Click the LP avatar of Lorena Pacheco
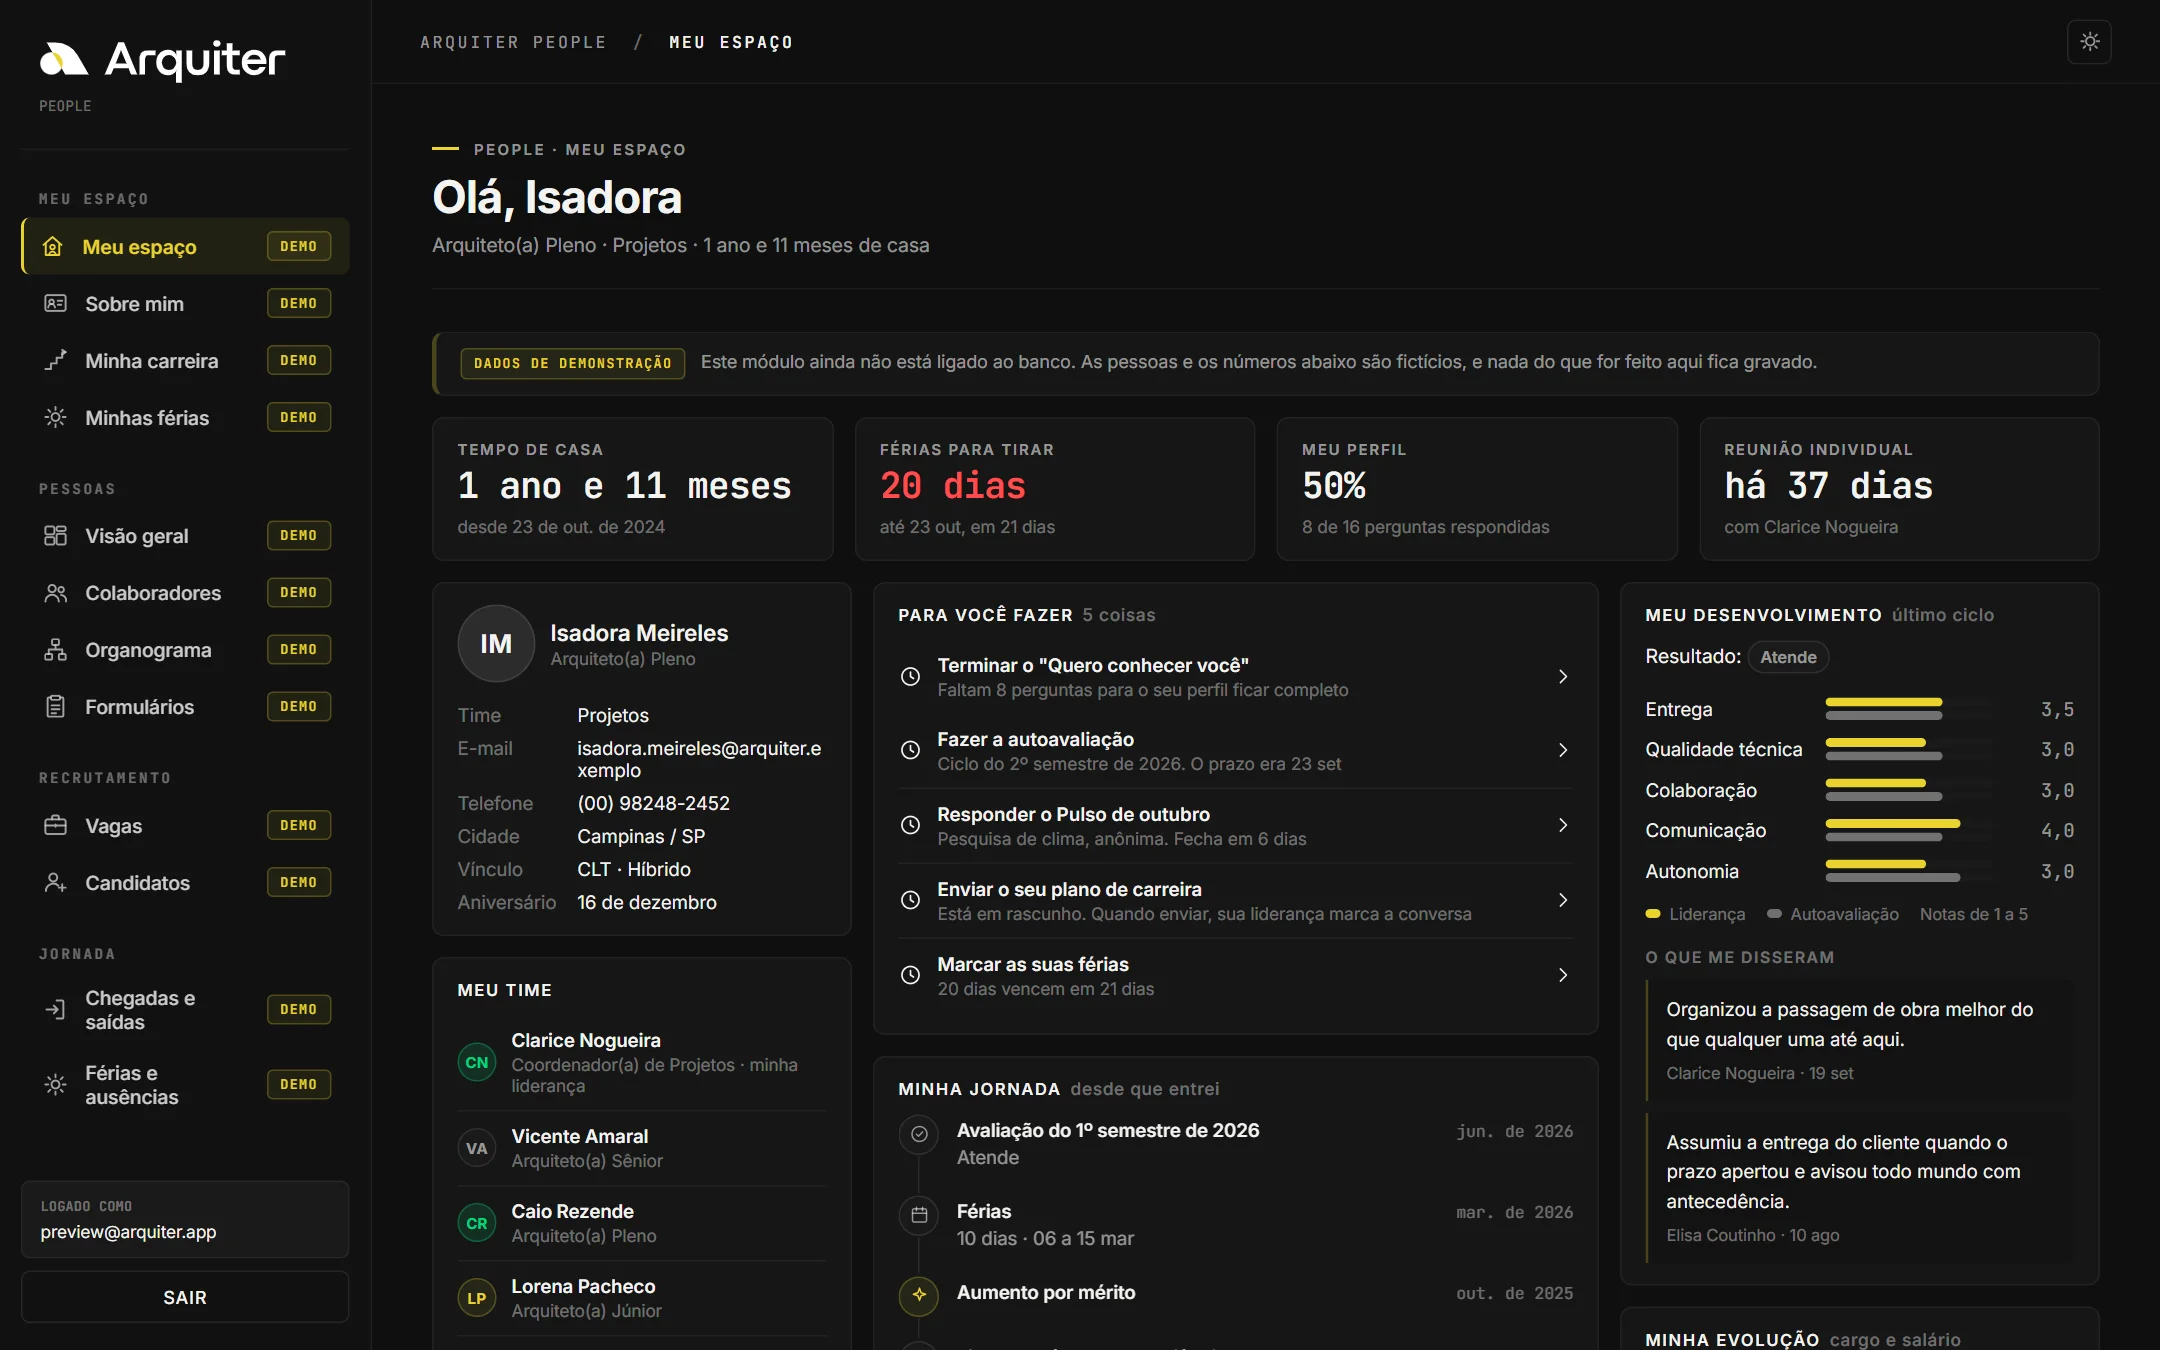This screenshot has width=2160, height=1350. coord(477,1298)
